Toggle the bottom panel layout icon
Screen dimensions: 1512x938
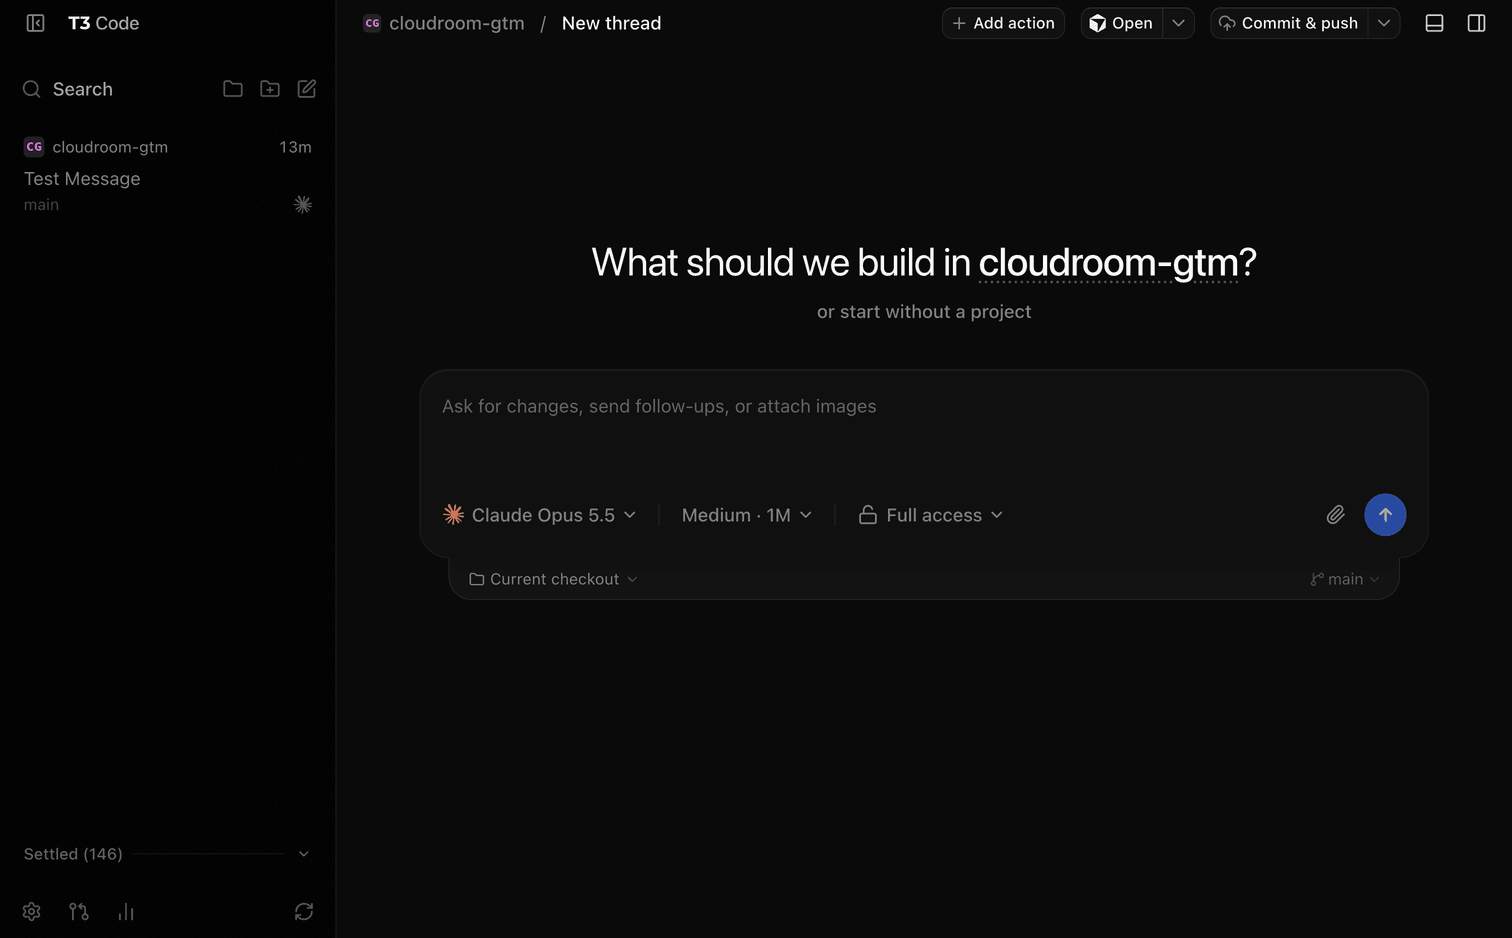(x=1434, y=23)
